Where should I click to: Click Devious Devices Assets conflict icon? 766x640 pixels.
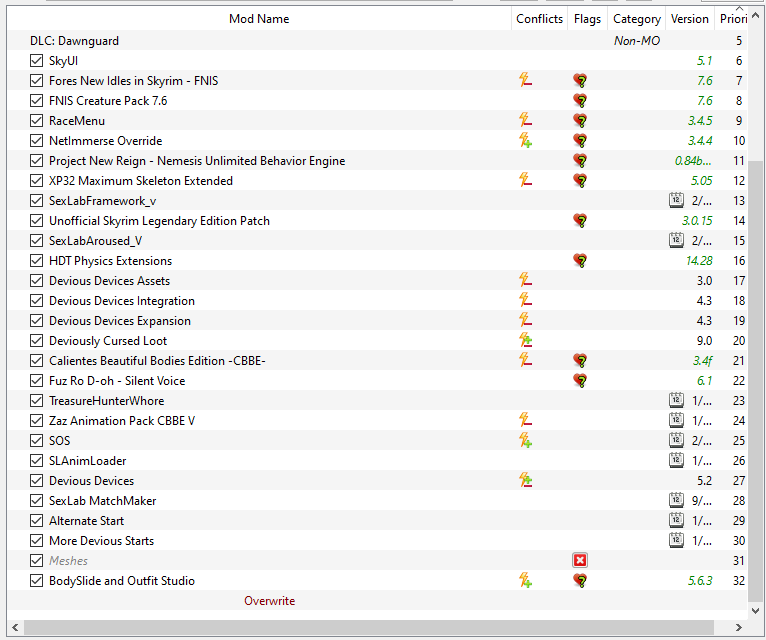pos(525,280)
